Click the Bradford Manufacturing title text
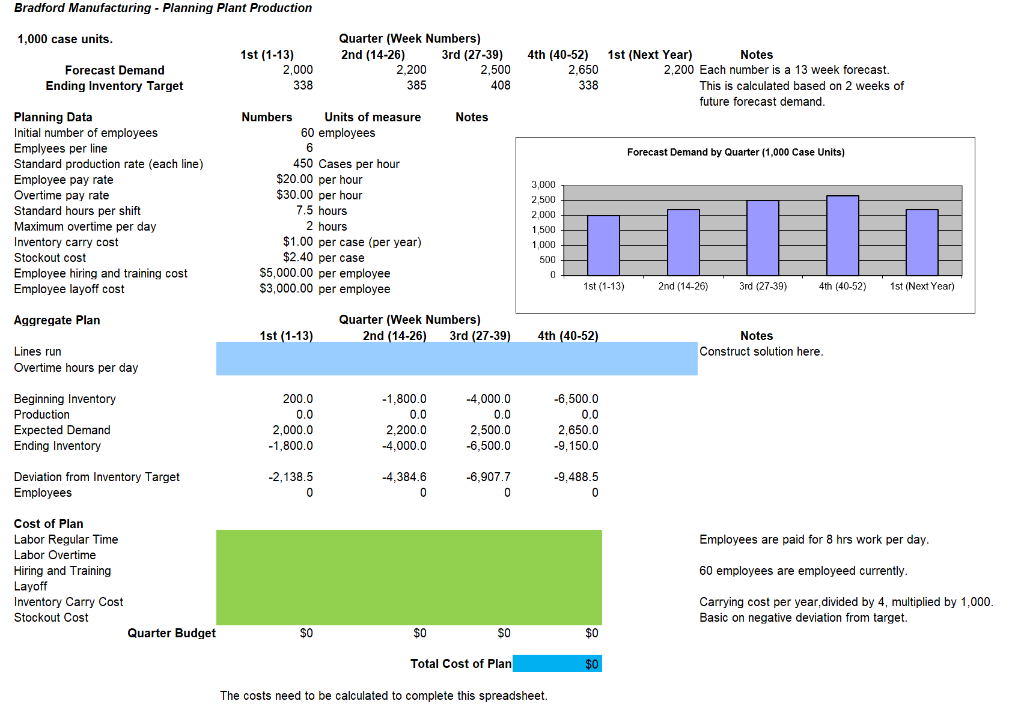The height and width of the screenshot is (719, 1024). 160,8
